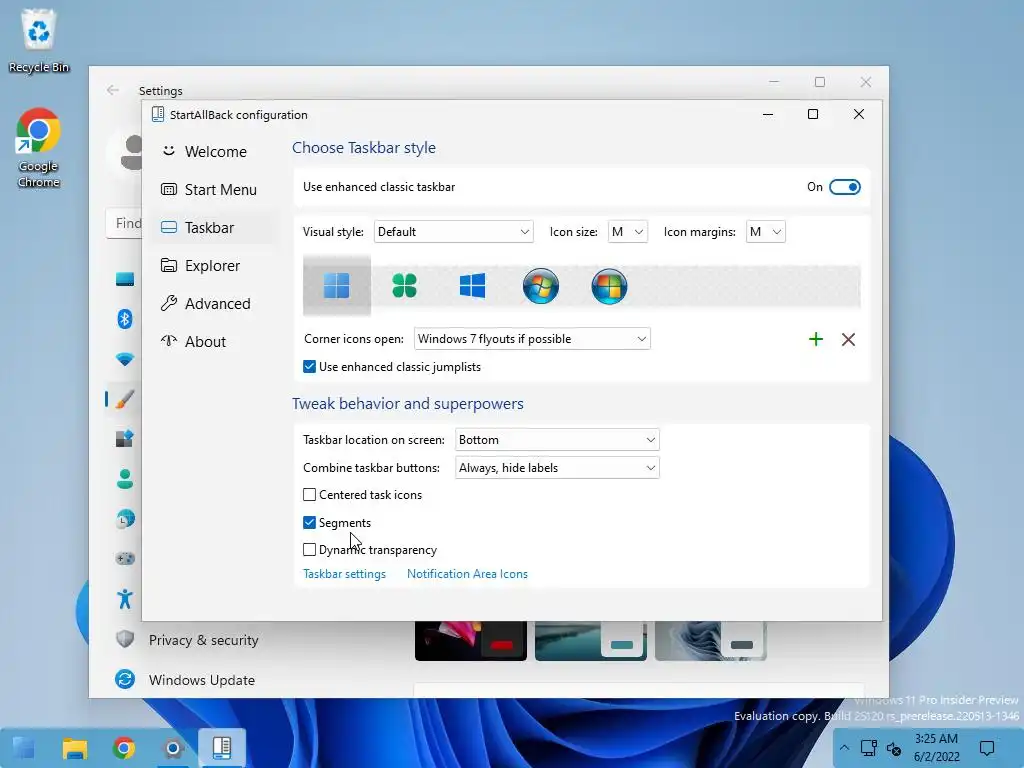The width and height of the screenshot is (1024, 768).
Task: Open Google Chrome desktop shortcut
Action: pos(39,148)
